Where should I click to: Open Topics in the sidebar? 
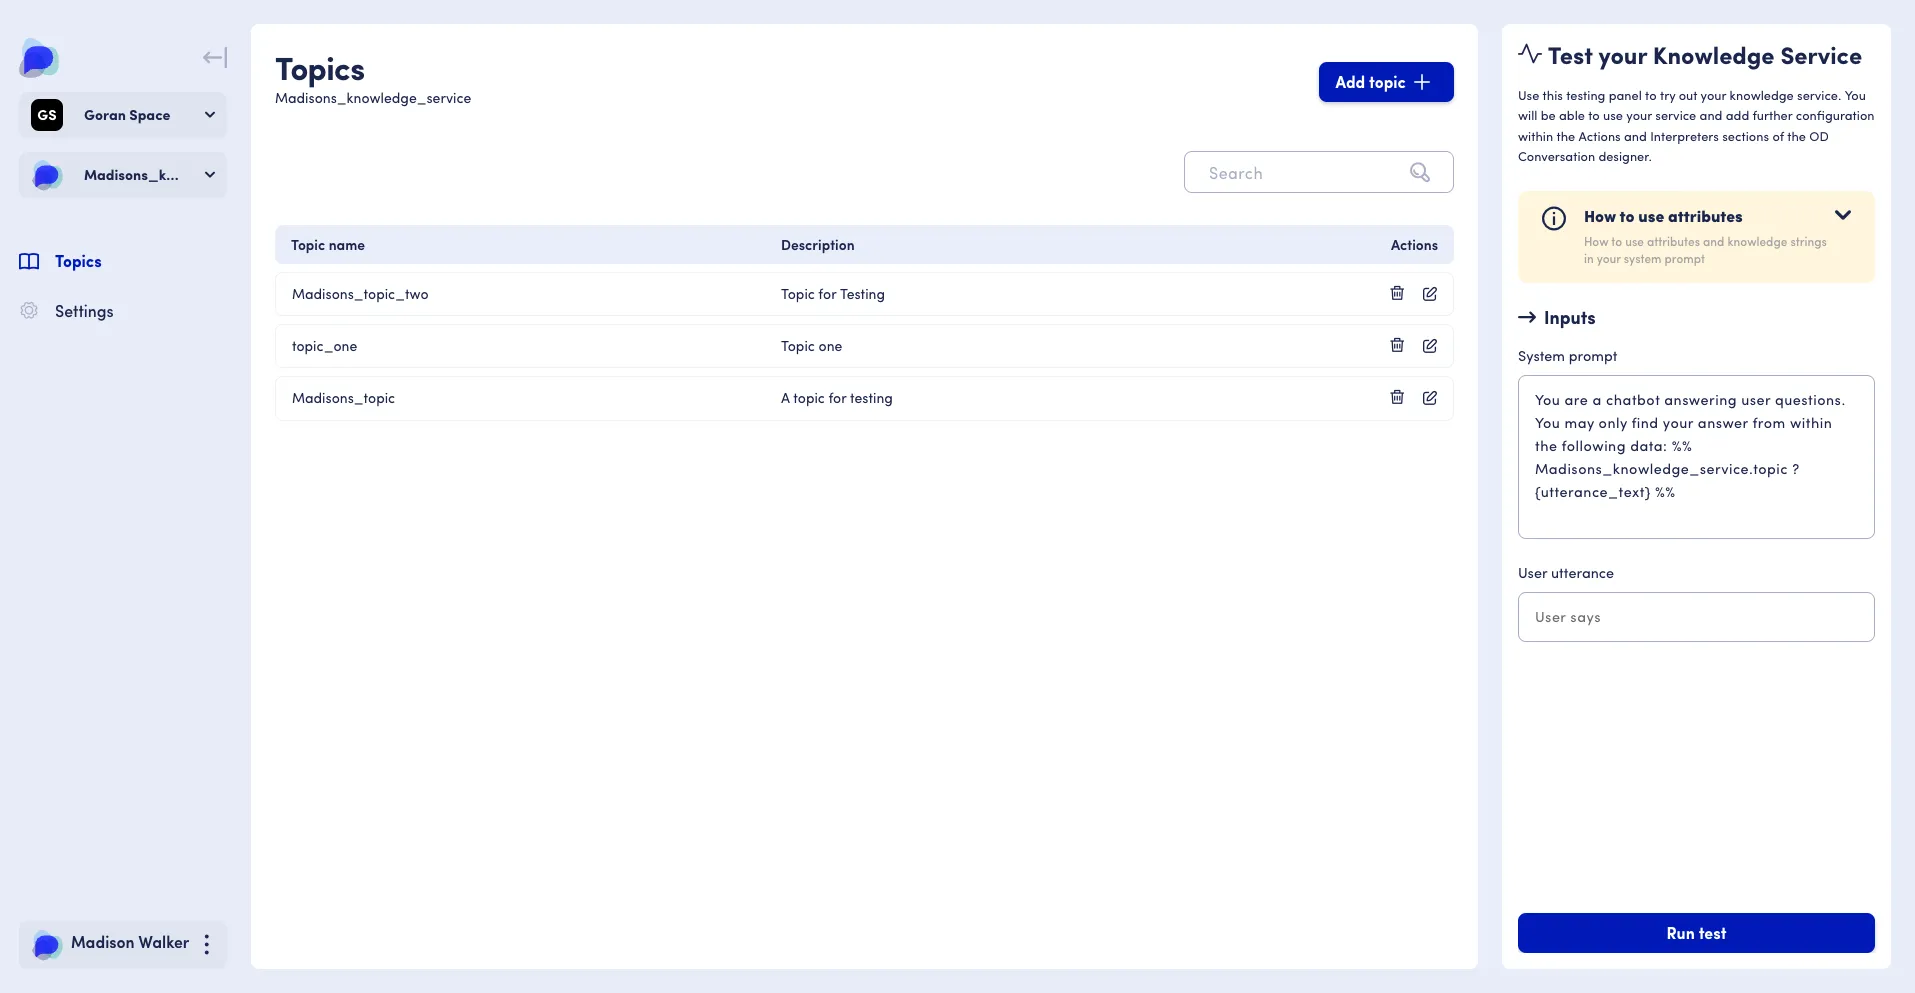(x=78, y=262)
